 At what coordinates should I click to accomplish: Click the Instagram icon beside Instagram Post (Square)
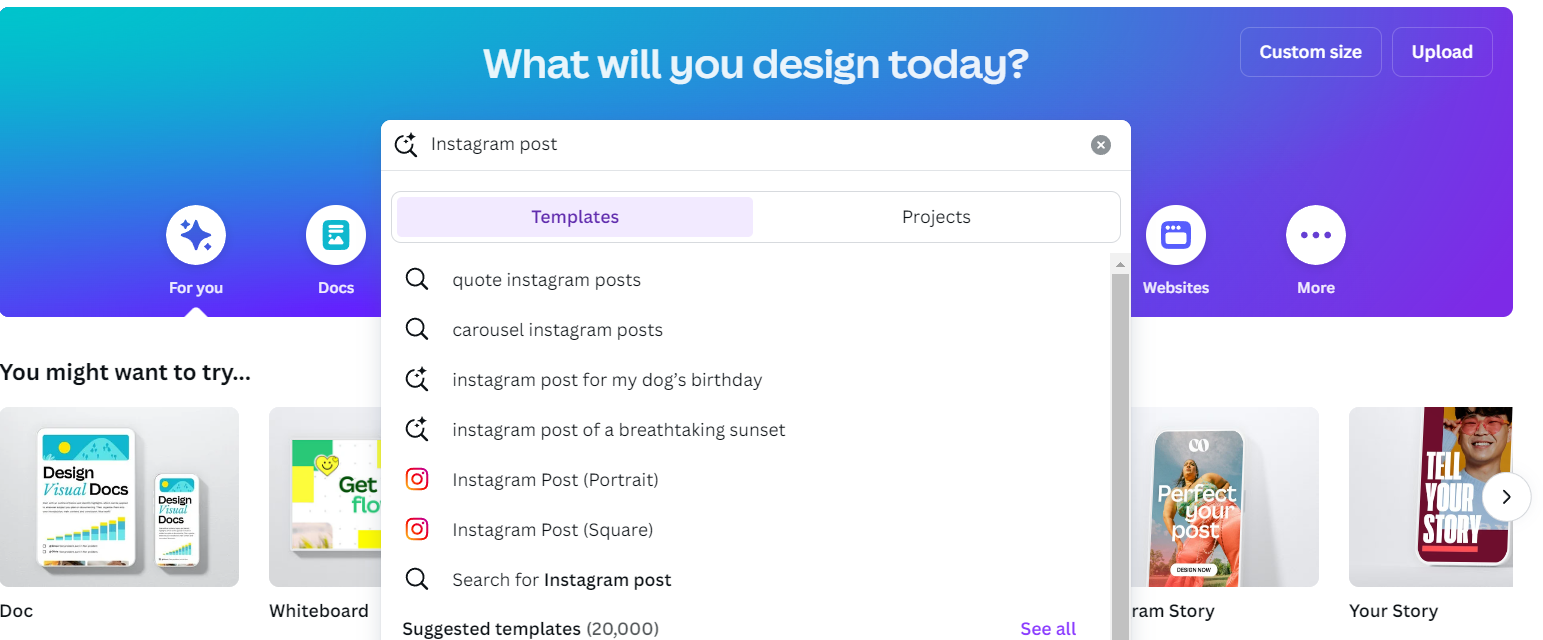click(x=417, y=529)
